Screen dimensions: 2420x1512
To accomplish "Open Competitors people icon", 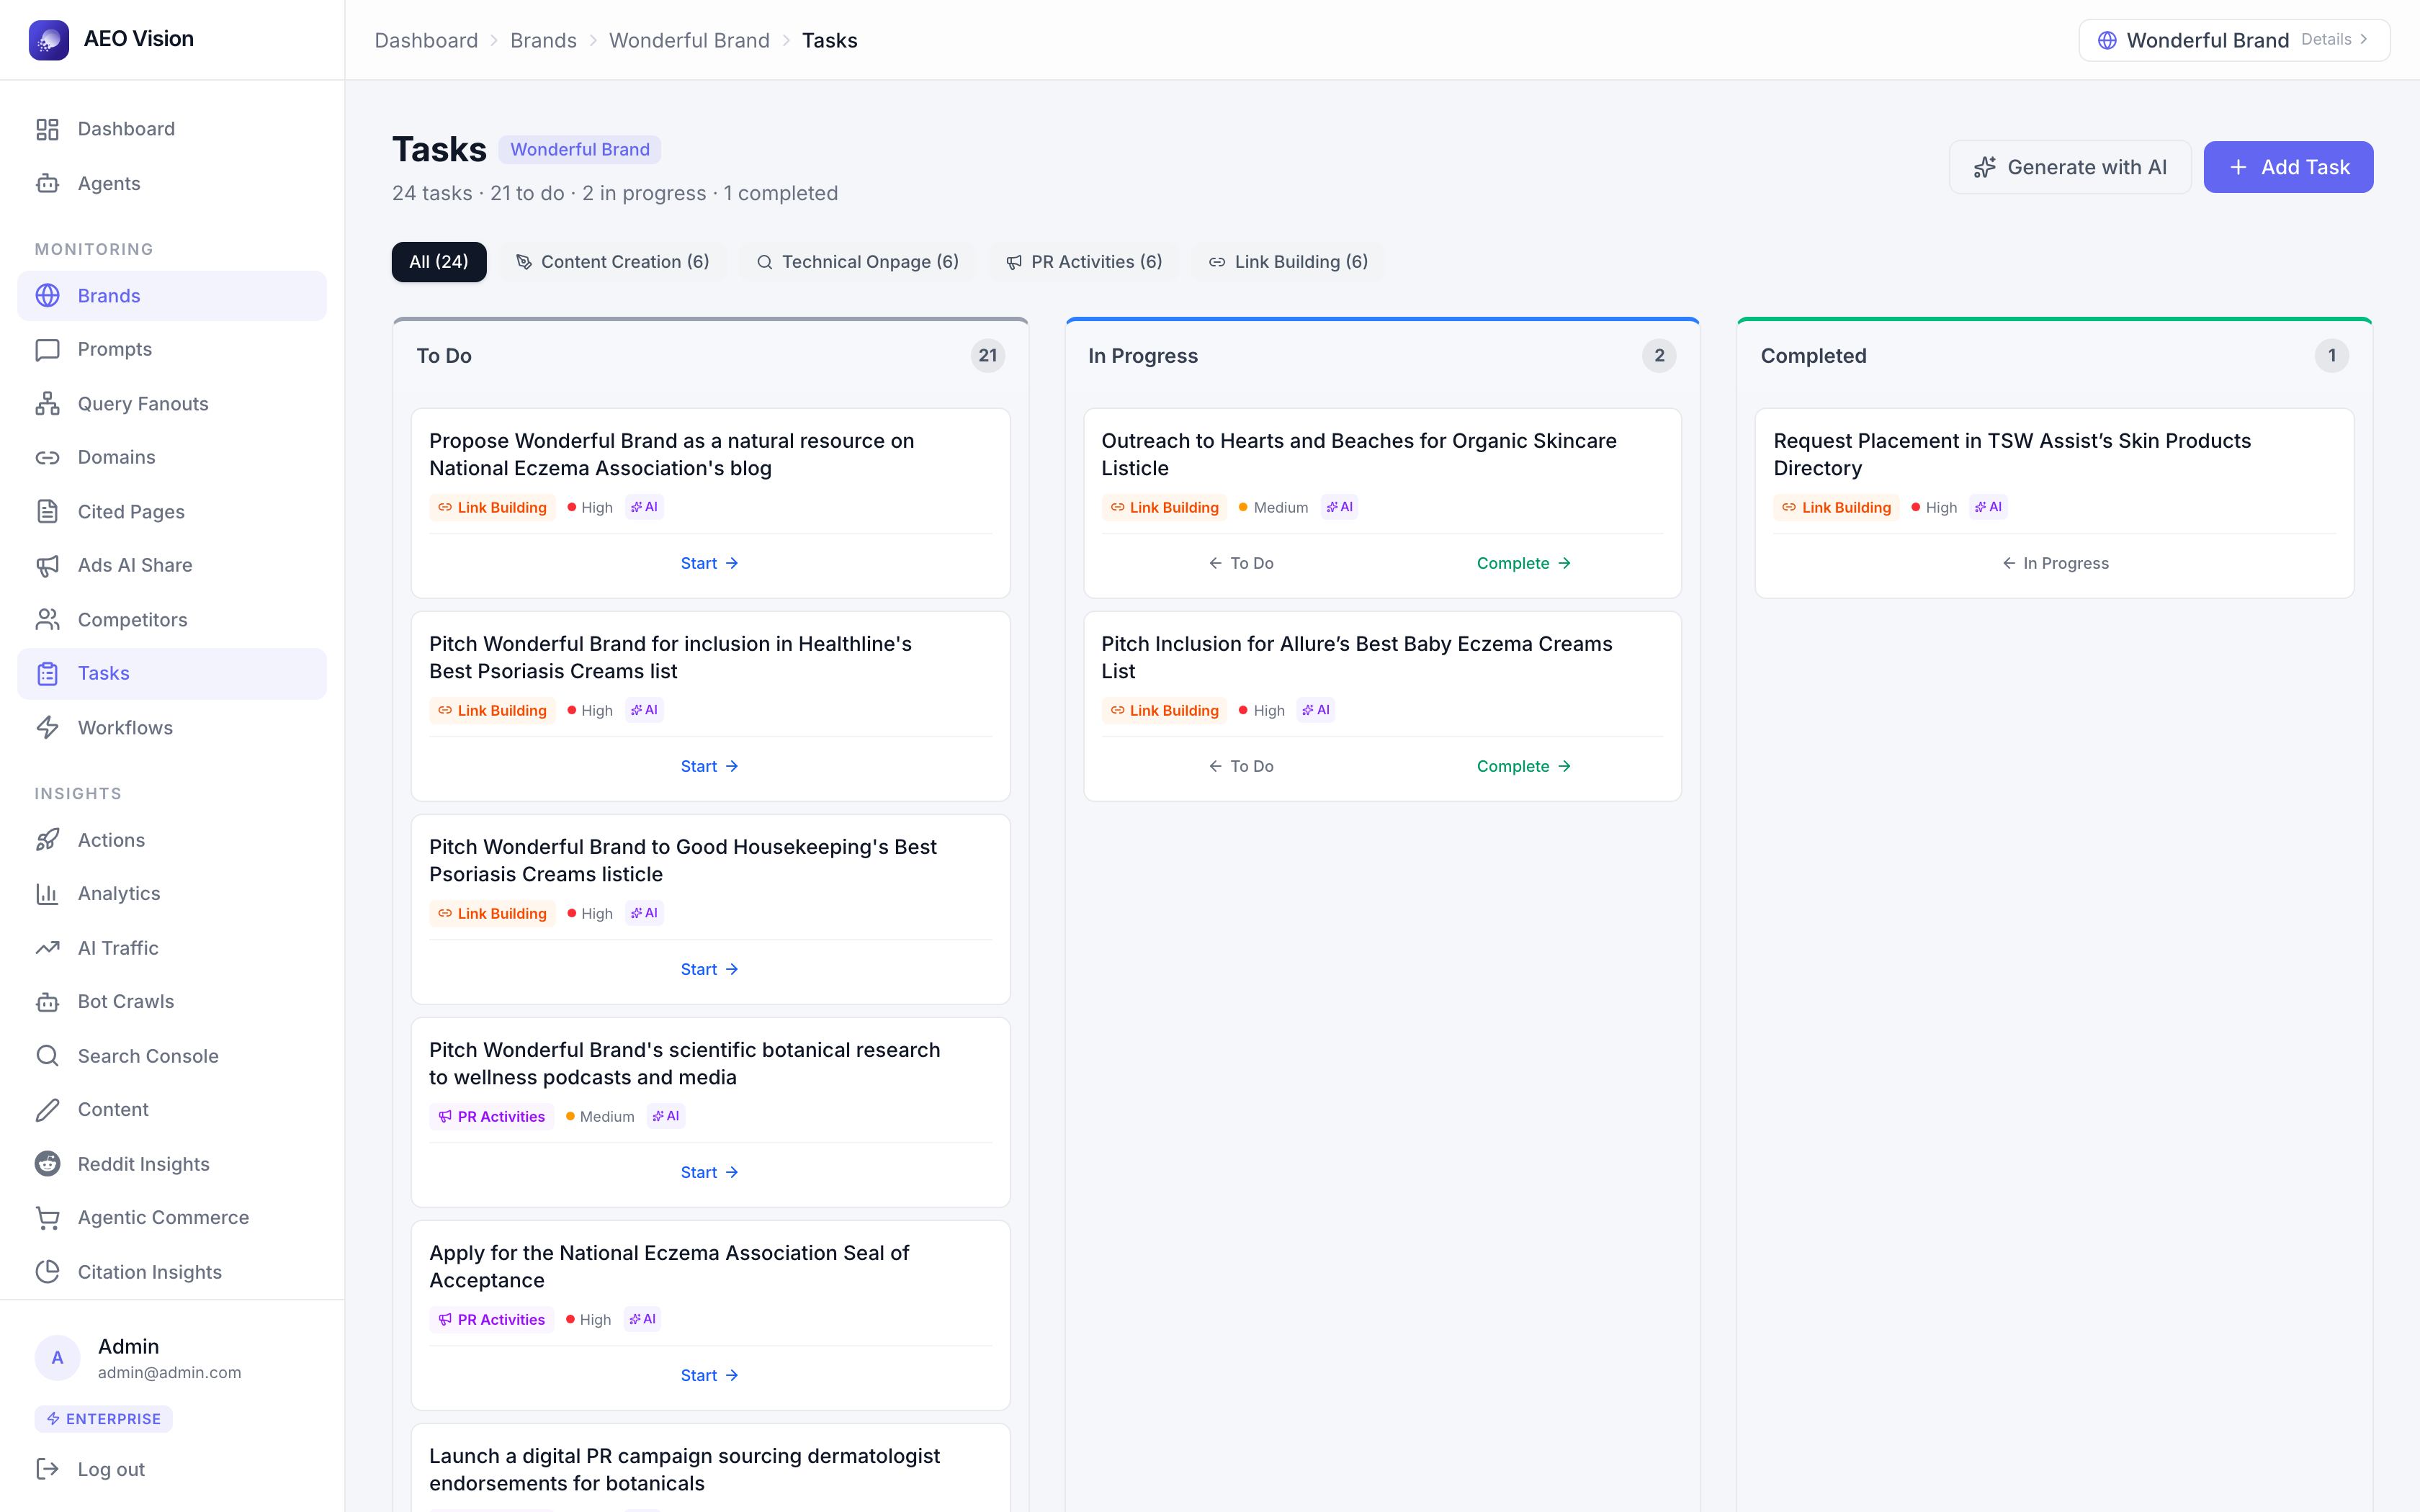I will pos(47,620).
